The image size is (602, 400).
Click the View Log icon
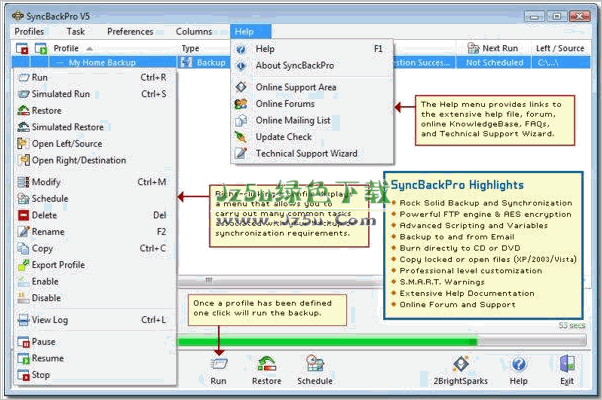(x=23, y=320)
